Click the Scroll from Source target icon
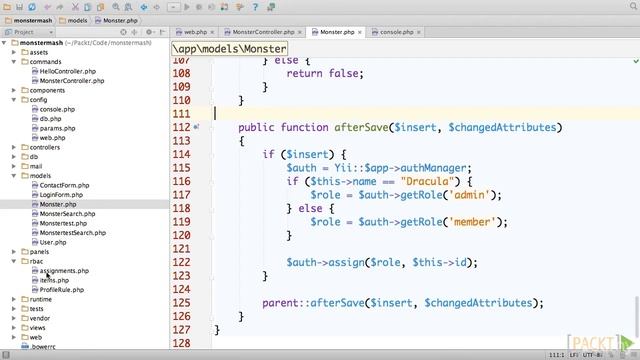 (123, 32)
